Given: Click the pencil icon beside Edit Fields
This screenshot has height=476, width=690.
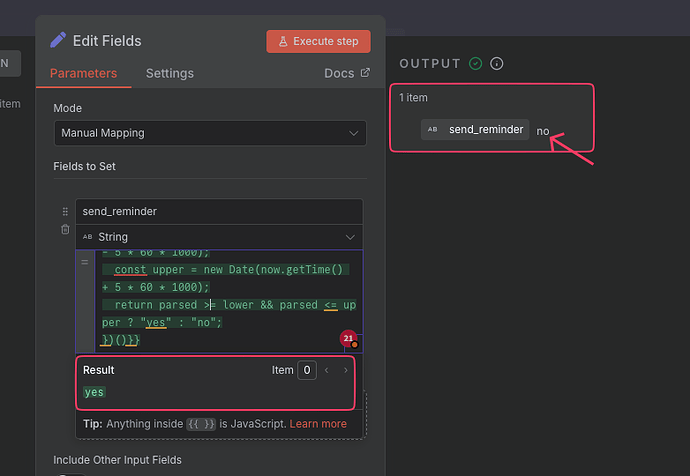Looking at the screenshot, I should (59, 40).
